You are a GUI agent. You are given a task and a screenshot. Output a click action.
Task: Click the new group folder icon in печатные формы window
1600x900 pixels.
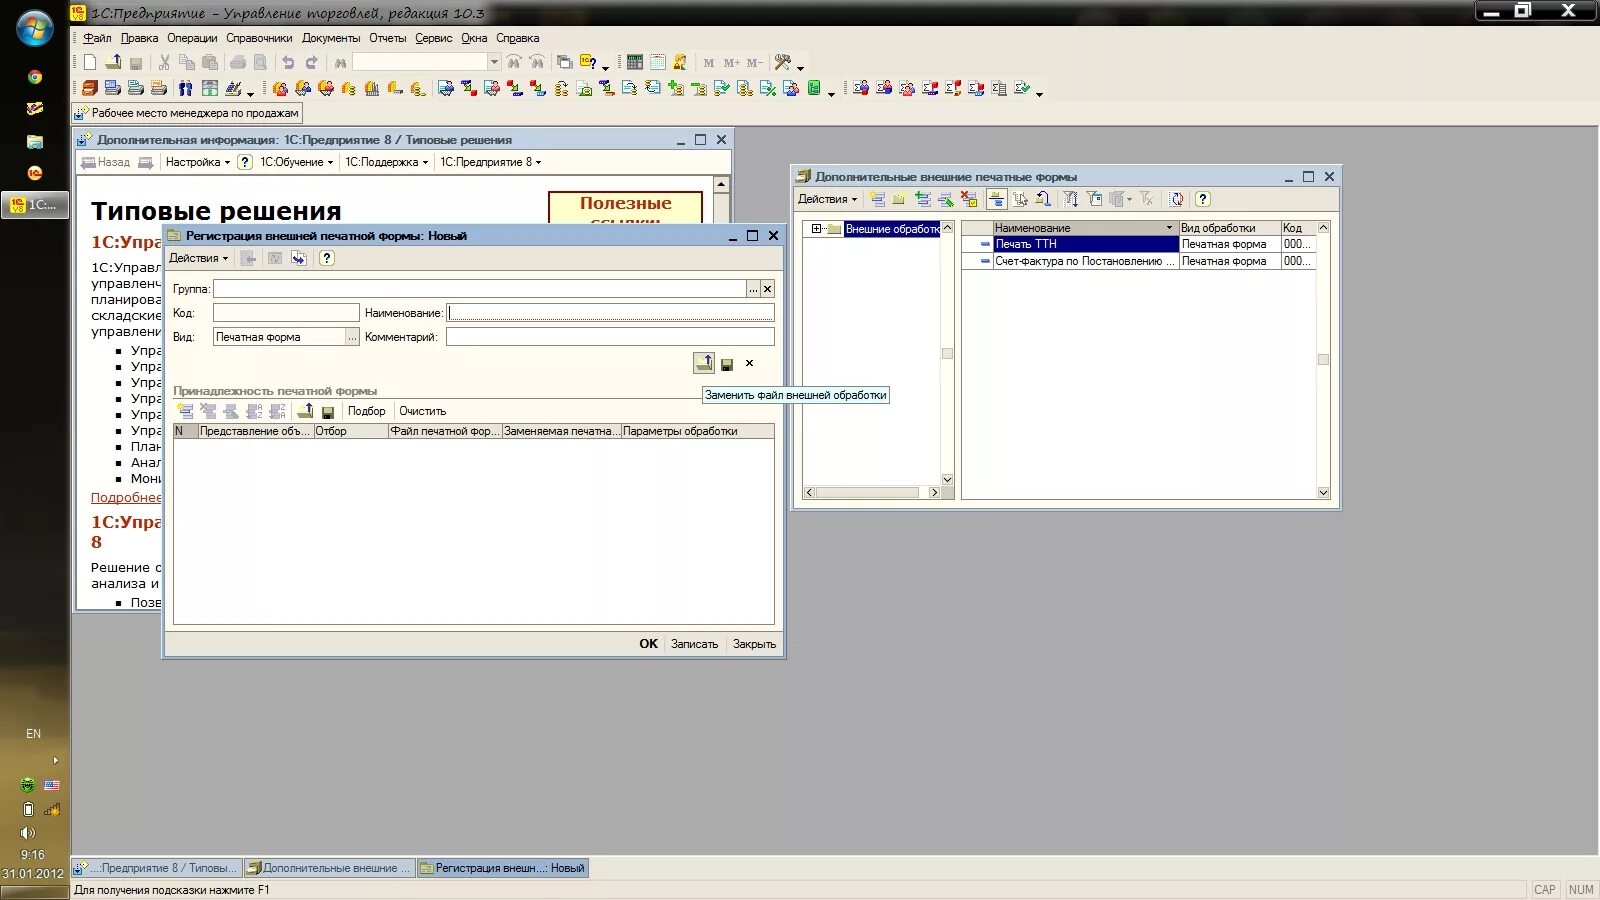click(899, 199)
